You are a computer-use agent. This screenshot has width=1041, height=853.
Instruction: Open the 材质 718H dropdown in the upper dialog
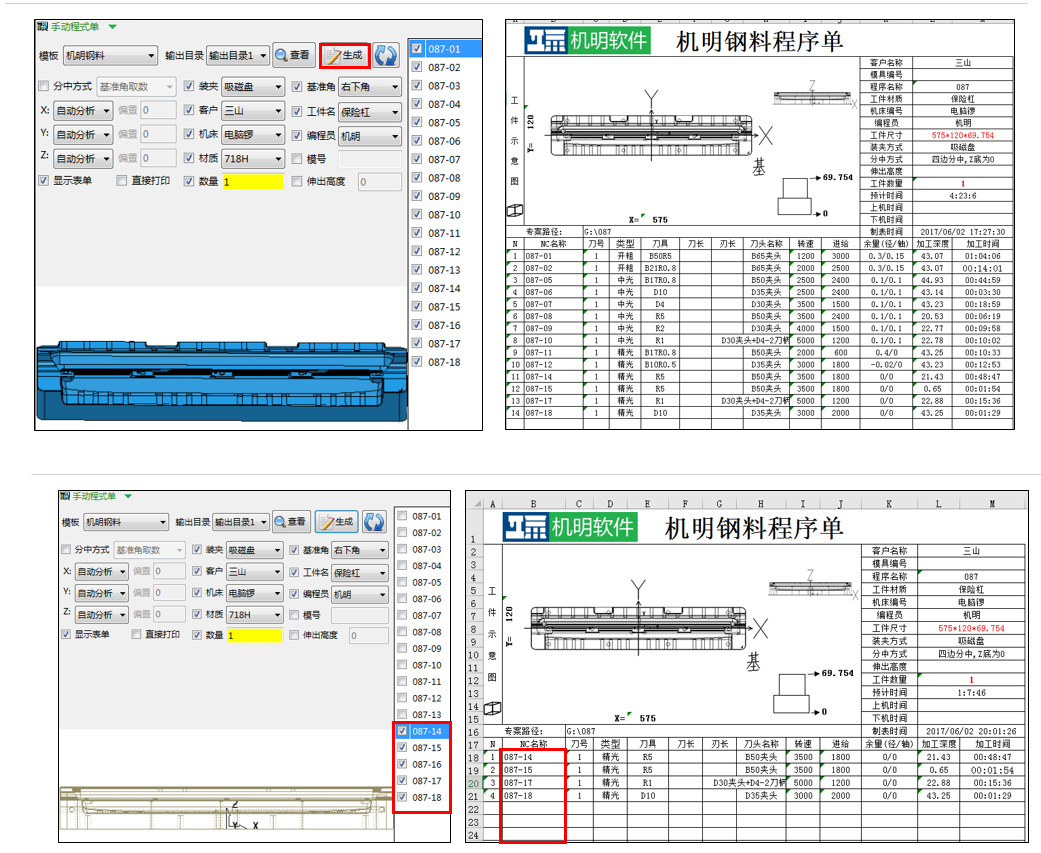point(253,159)
